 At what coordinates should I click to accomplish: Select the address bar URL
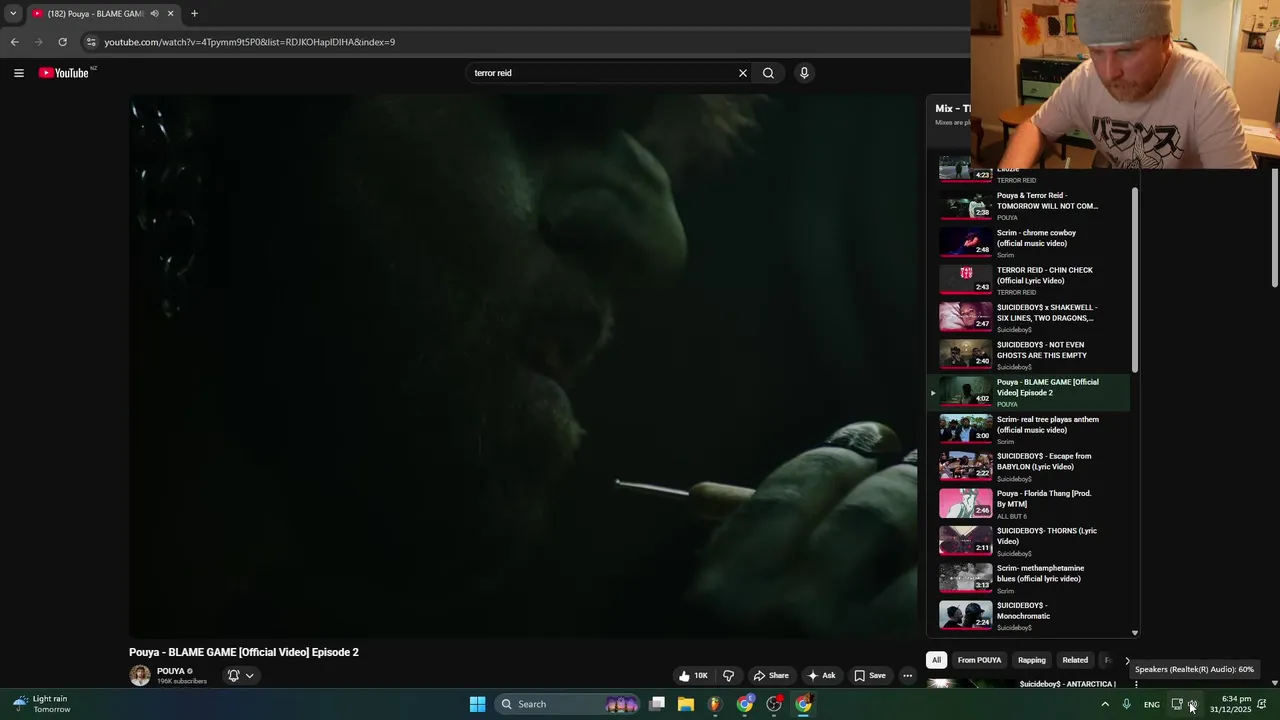[x=250, y=42]
